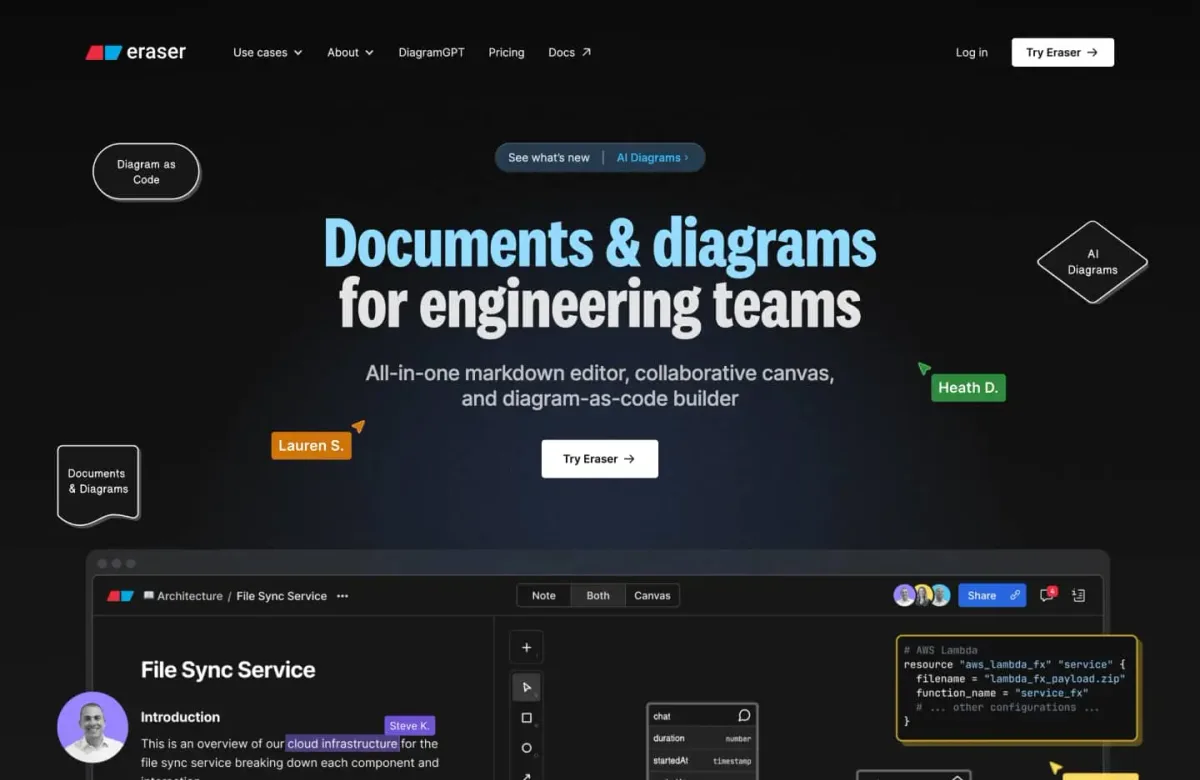This screenshot has width=1200, height=780.
Task: Click the Eraser logo in the header
Action: pyautogui.click(x=135, y=52)
